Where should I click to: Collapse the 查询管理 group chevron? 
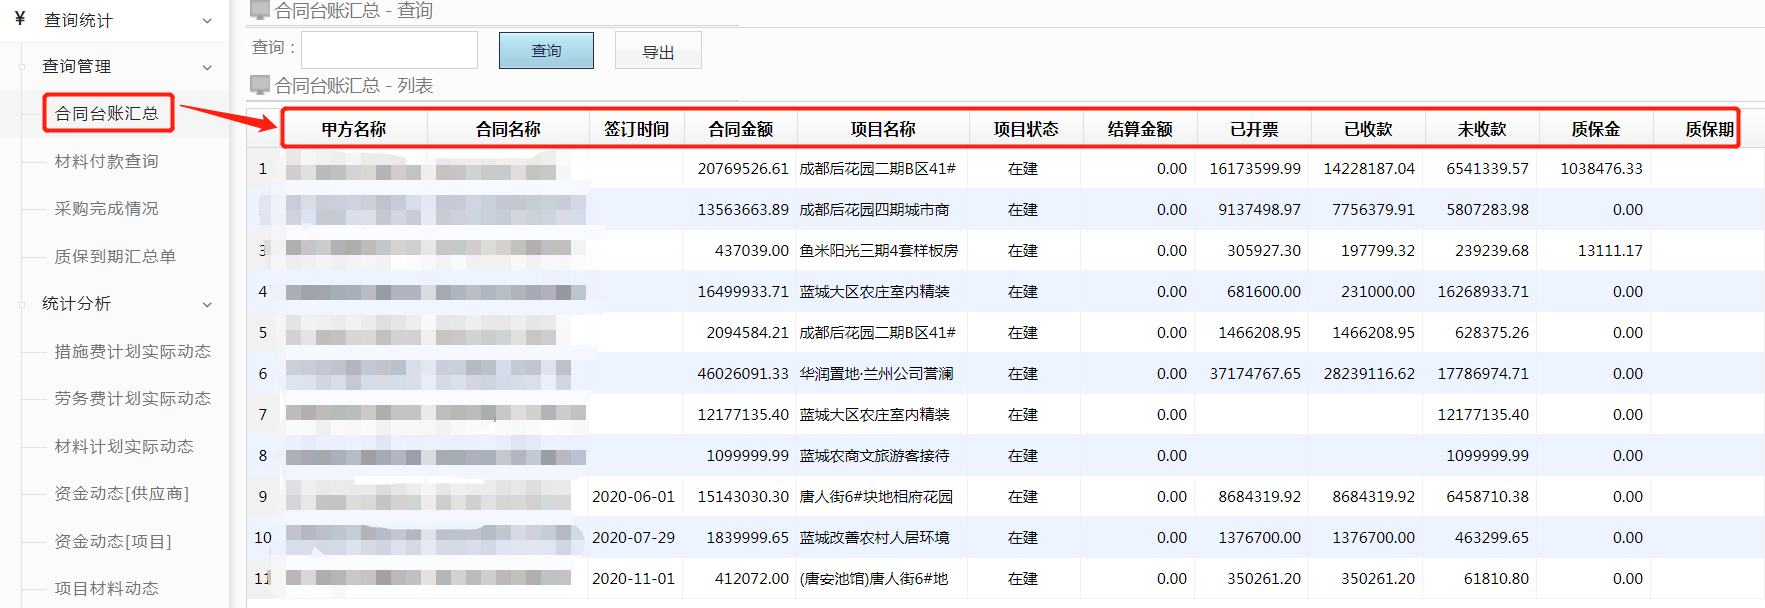[207, 67]
